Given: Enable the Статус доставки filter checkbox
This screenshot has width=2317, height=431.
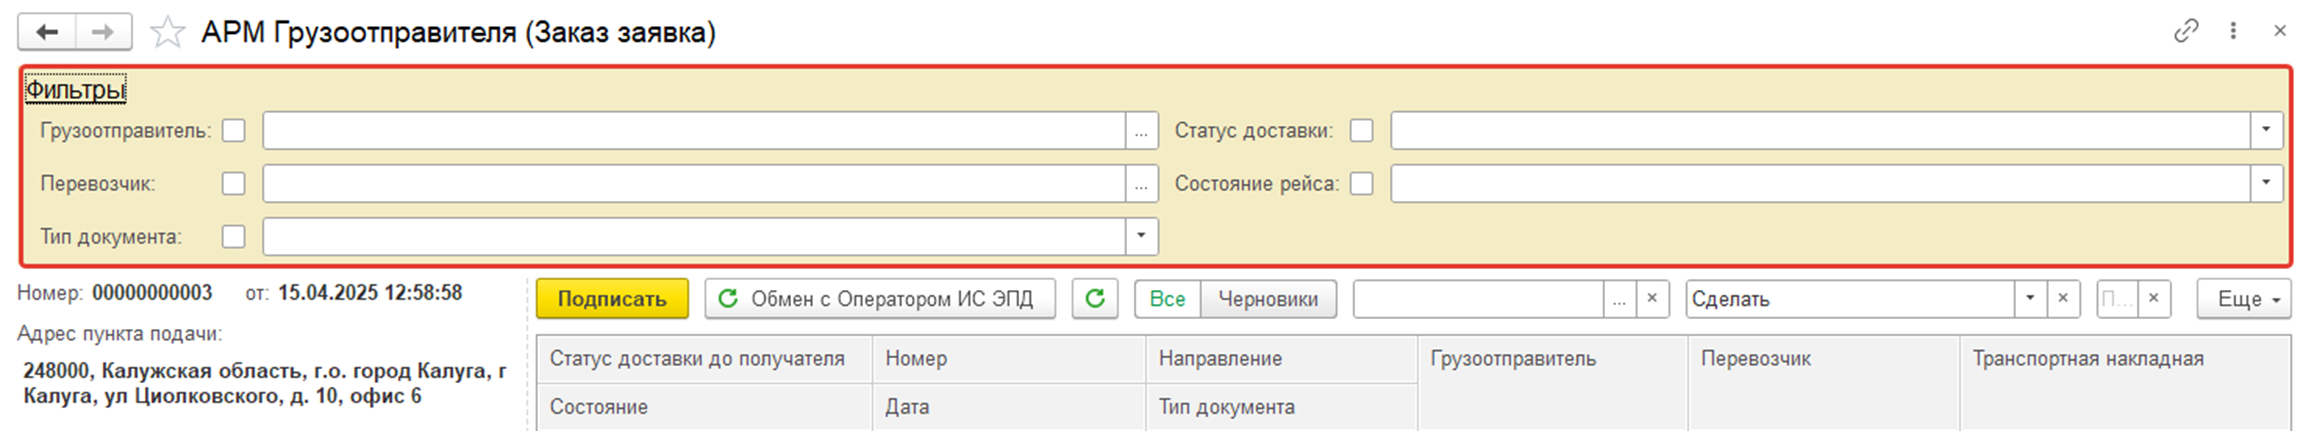Looking at the screenshot, I should tap(1361, 131).
